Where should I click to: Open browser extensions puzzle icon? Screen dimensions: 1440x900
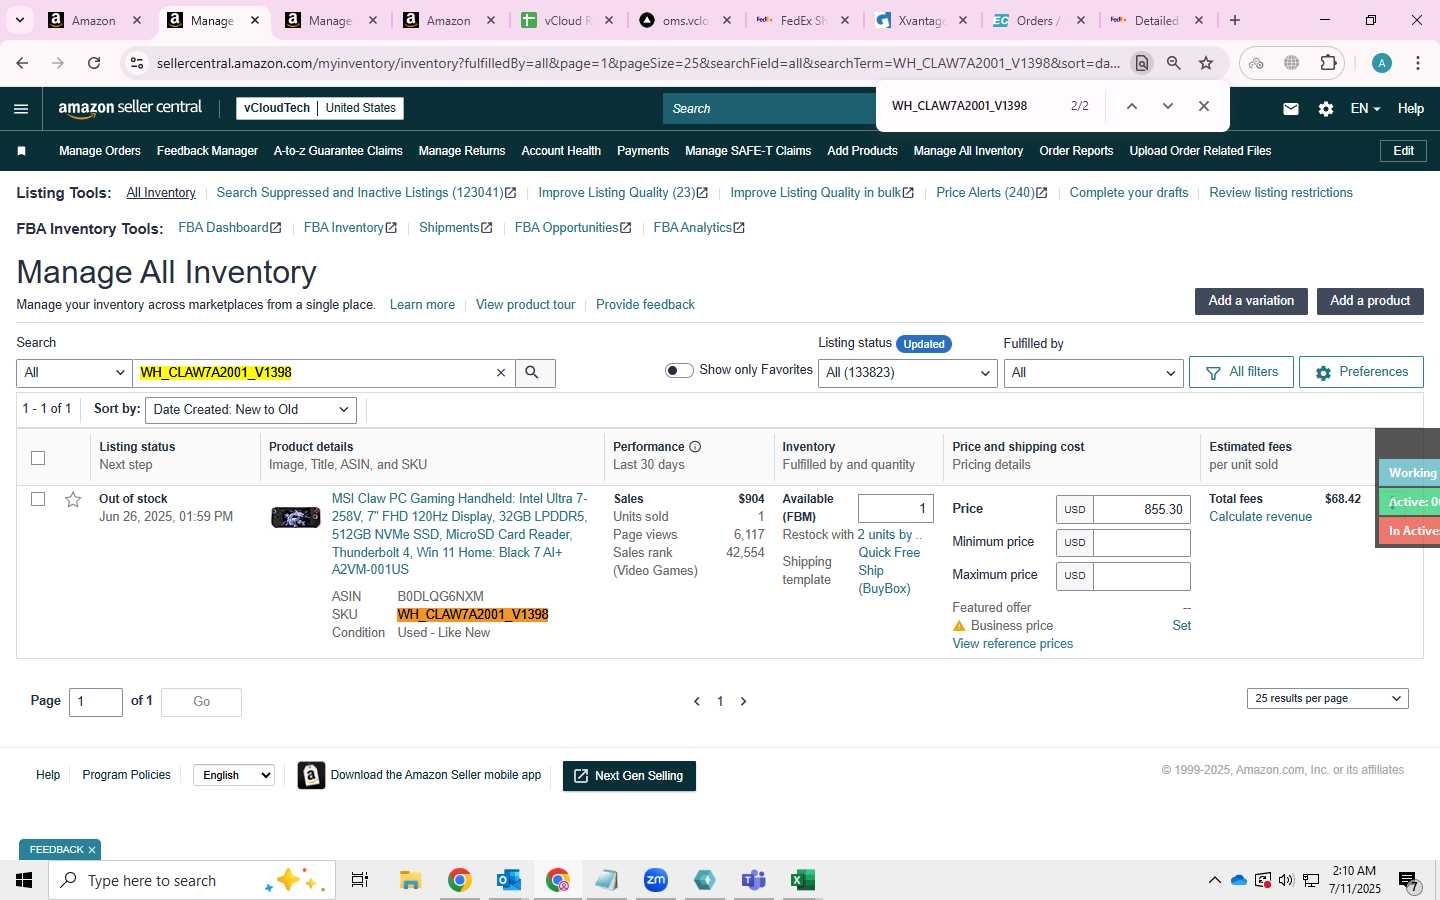point(1328,63)
